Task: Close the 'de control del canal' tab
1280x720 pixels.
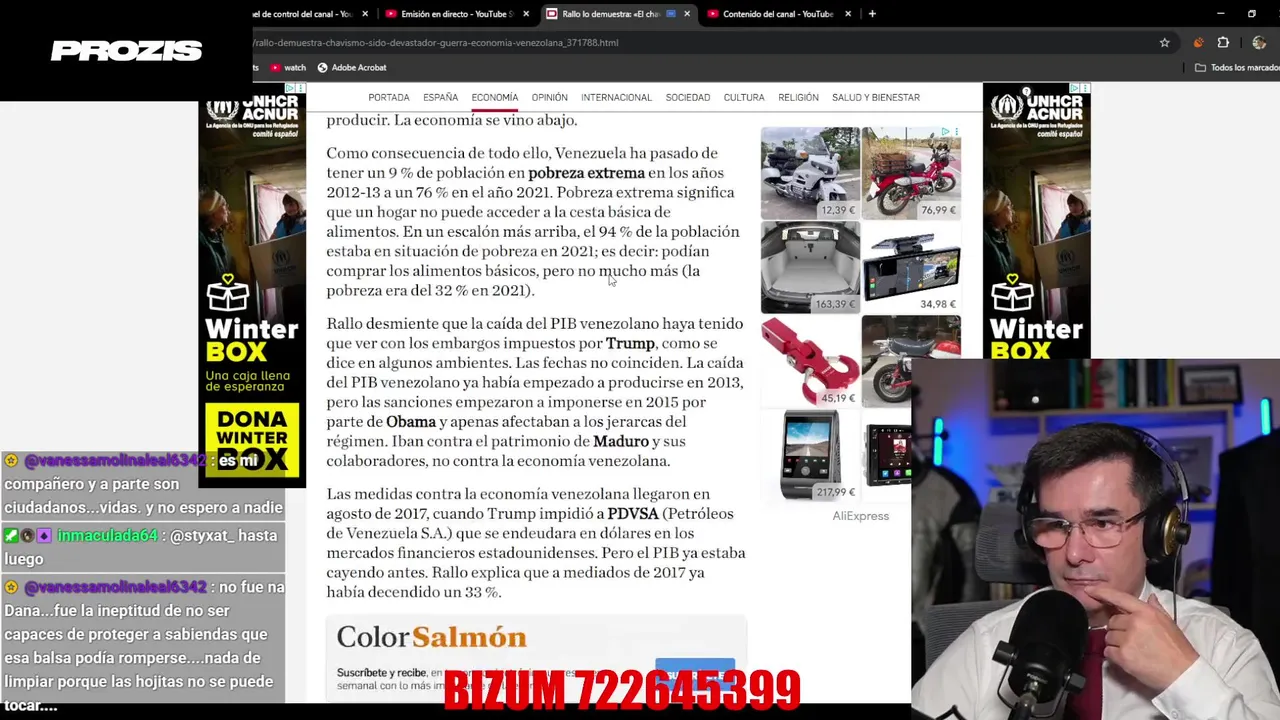Action: 365,14
